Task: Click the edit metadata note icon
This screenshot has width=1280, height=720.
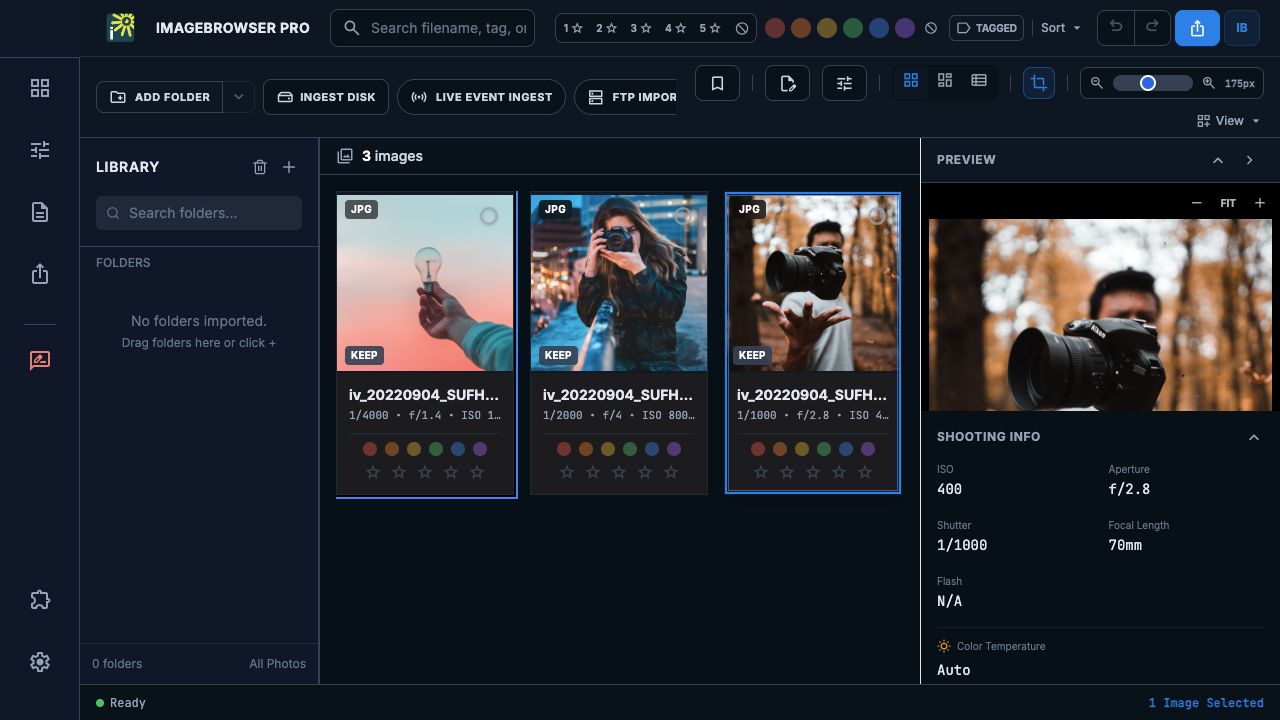Action: click(787, 83)
